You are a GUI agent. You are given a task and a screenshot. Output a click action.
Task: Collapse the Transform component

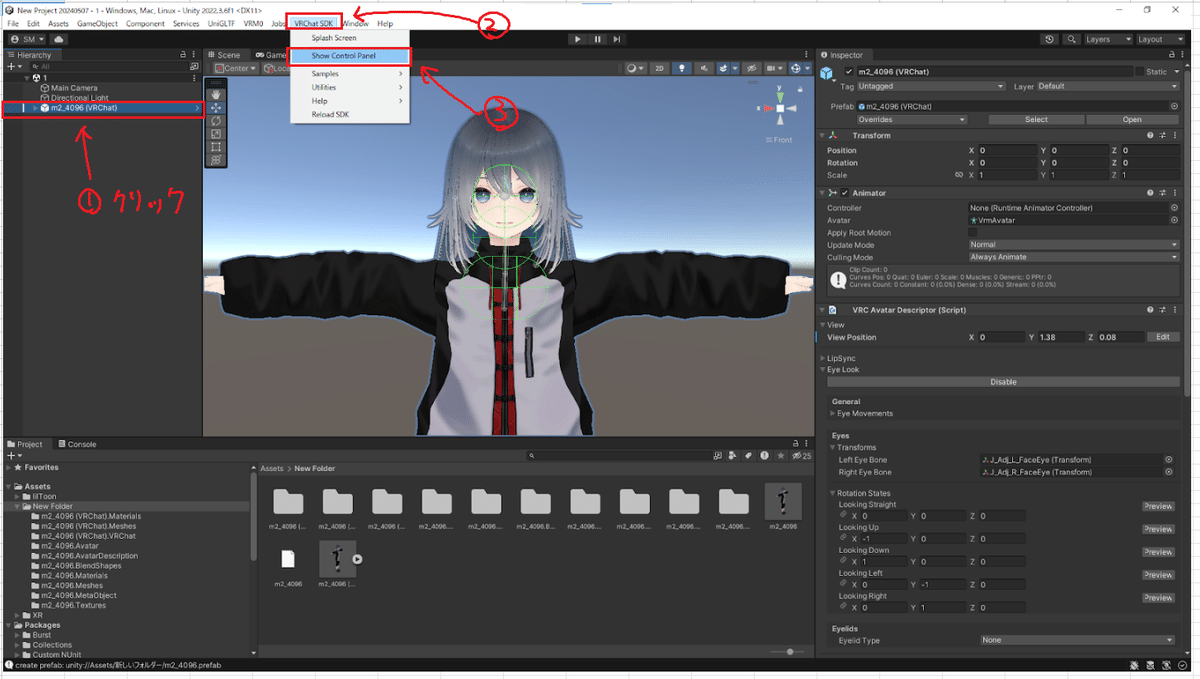click(x=824, y=135)
